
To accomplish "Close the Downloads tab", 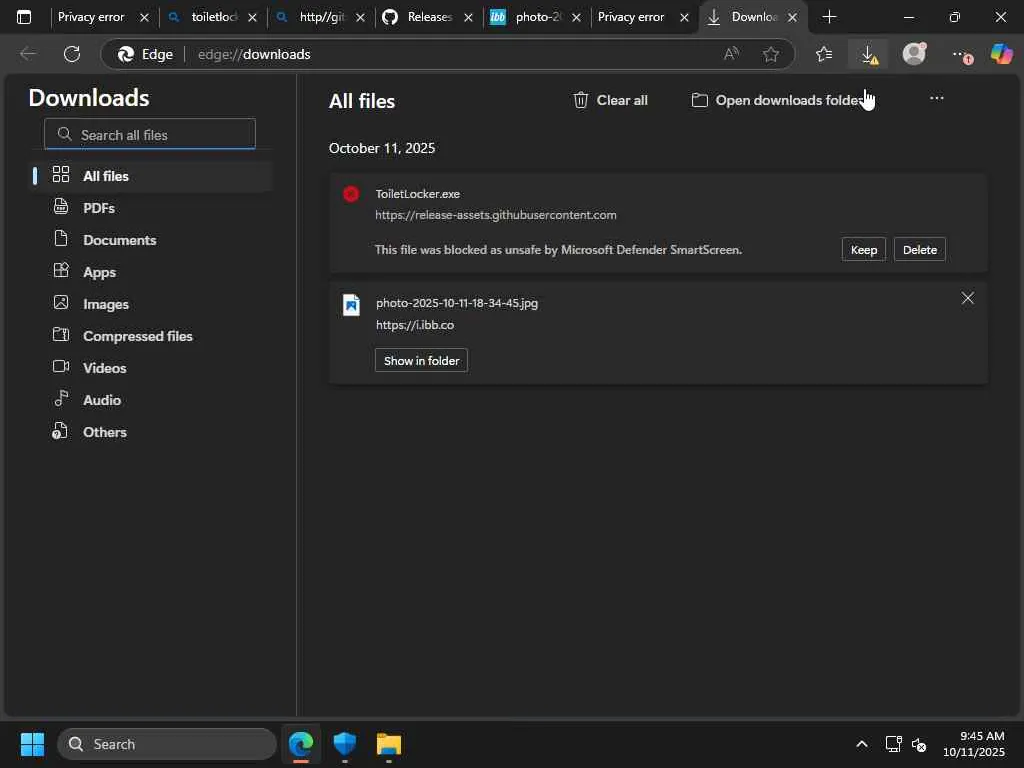I will point(792,18).
